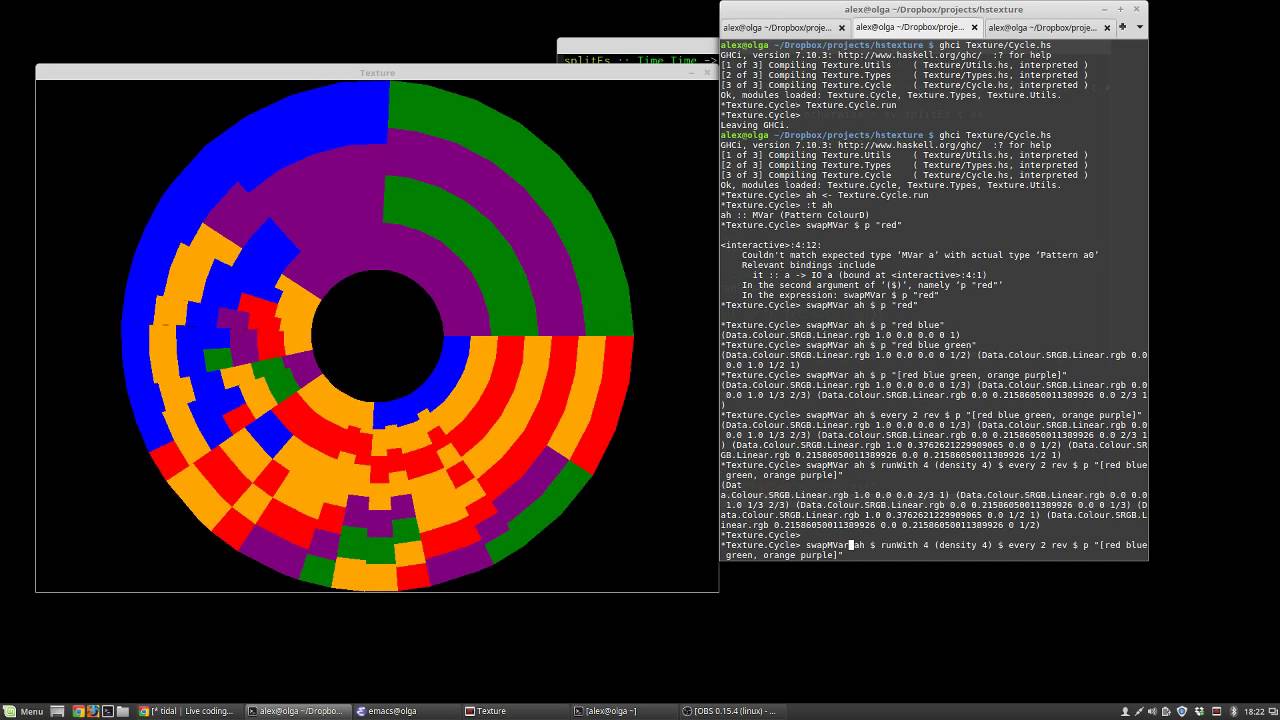
Task: Launch Firefox from the taskbar
Action: click(93, 711)
